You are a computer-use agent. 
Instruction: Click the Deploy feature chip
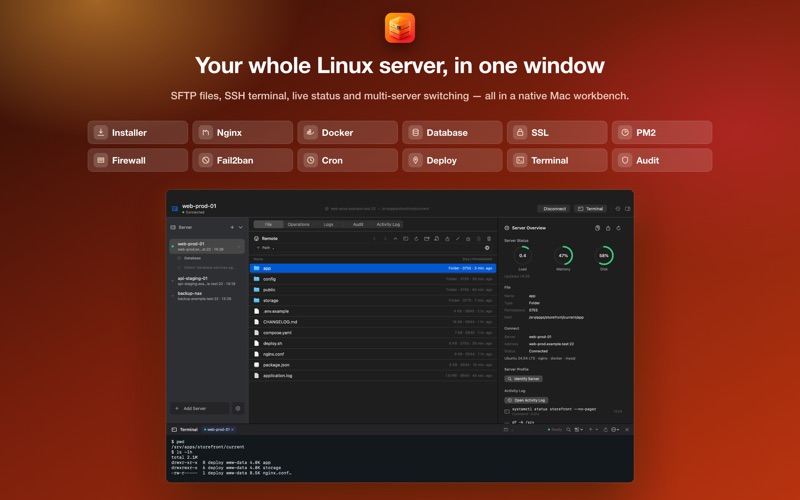coord(453,160)
